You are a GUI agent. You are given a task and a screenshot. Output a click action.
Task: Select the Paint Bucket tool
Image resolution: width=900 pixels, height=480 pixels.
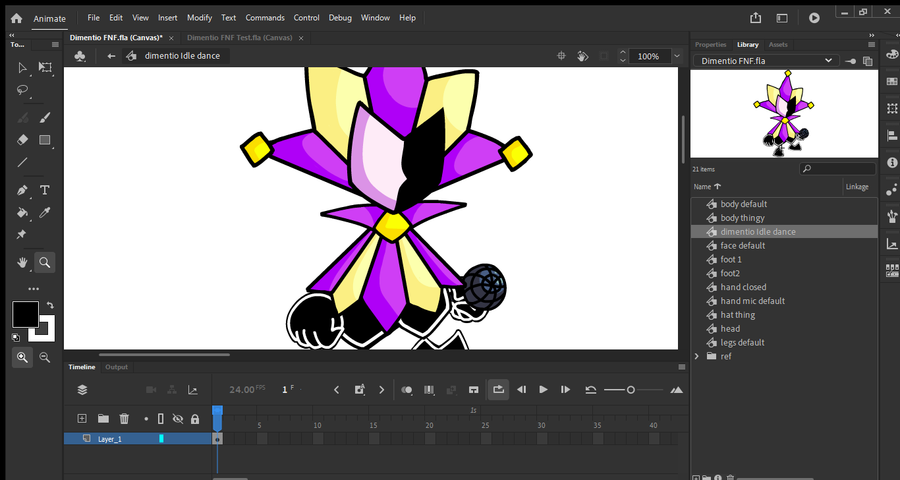click(x=22, y=212)
